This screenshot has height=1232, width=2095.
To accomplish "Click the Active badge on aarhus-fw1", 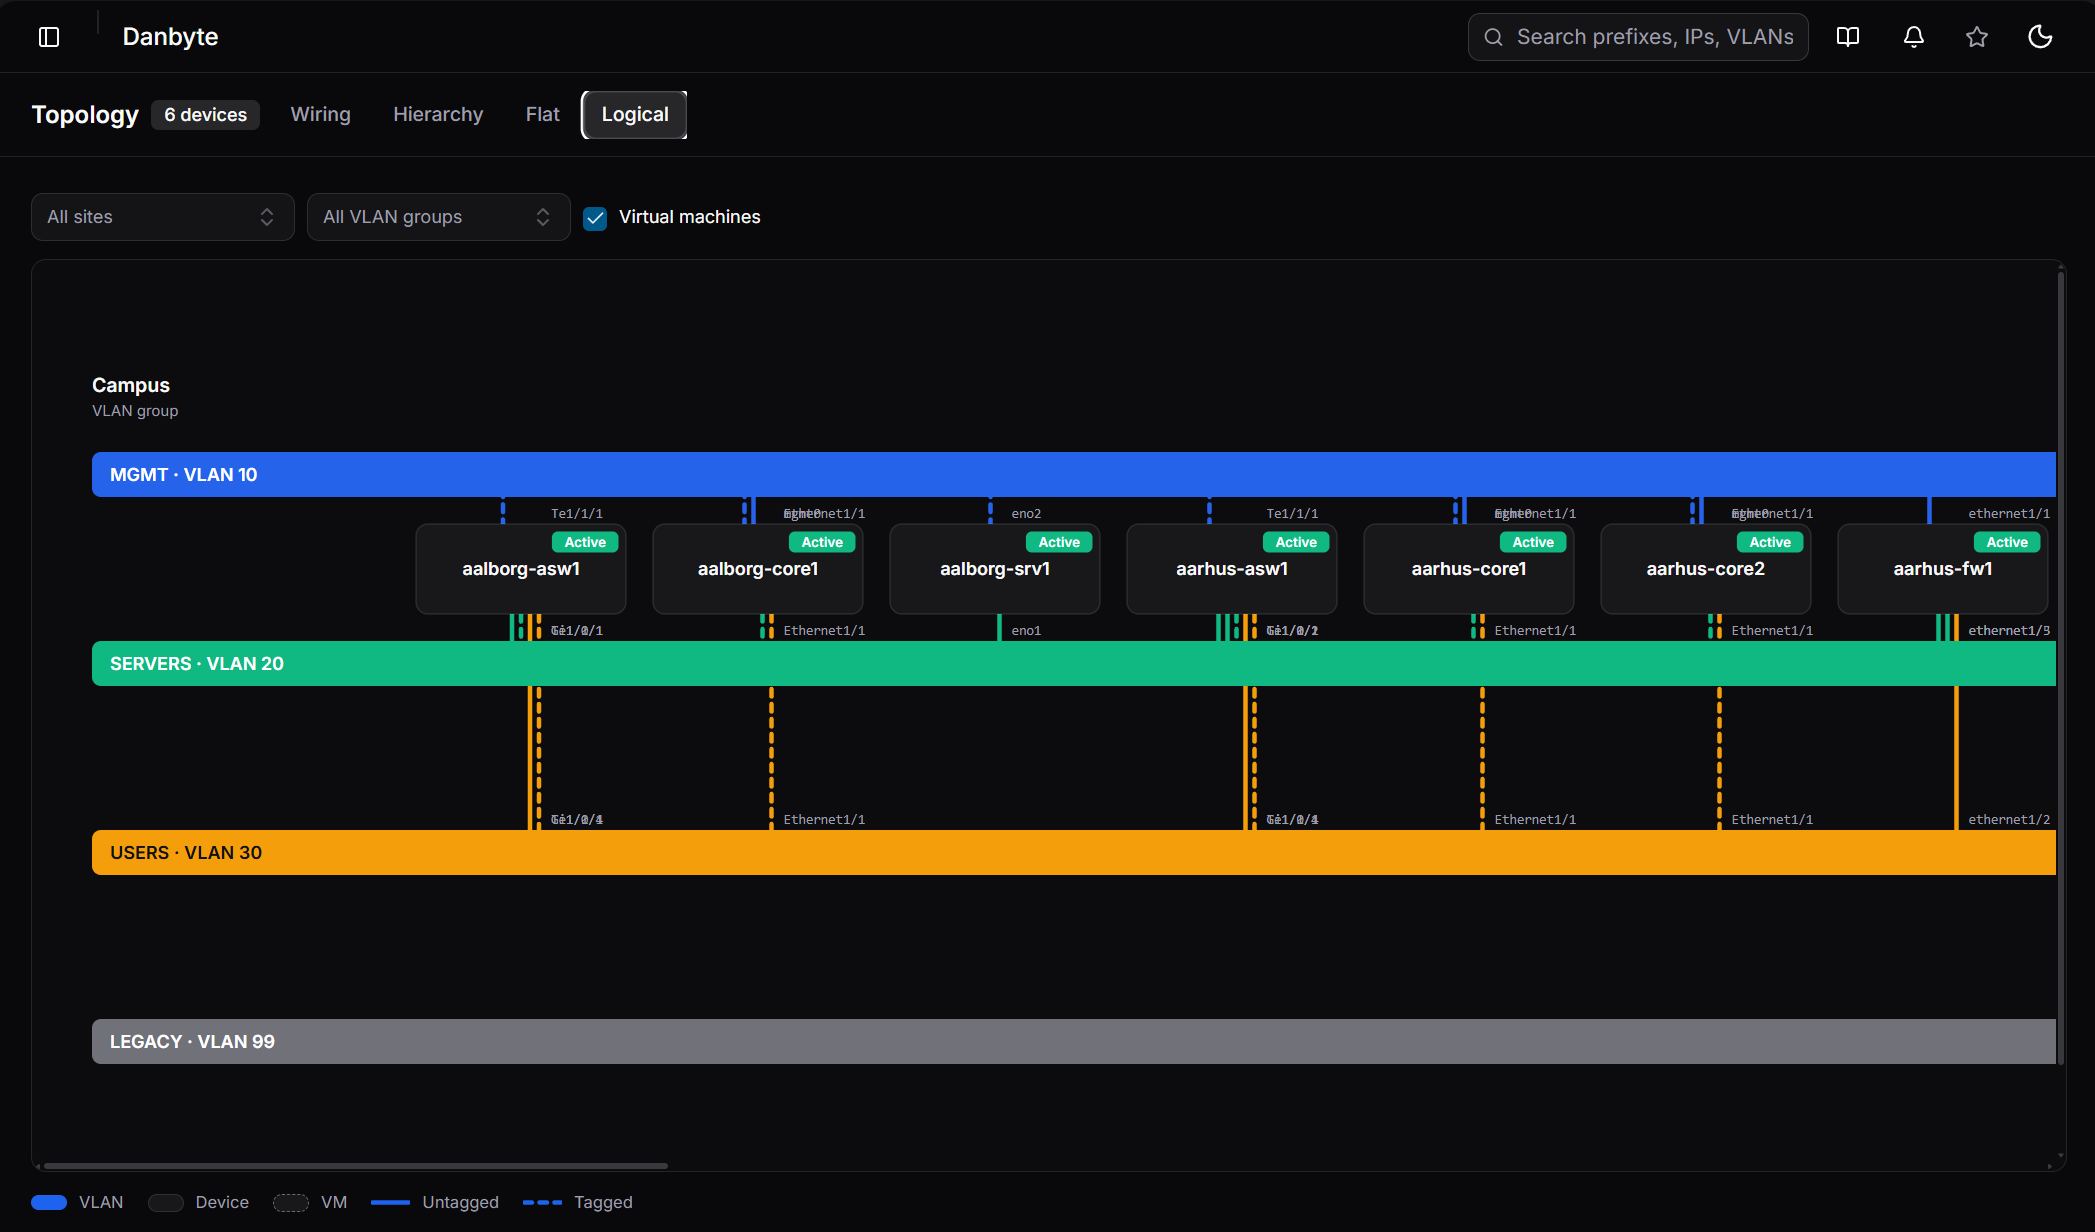I will (2007, 542).
